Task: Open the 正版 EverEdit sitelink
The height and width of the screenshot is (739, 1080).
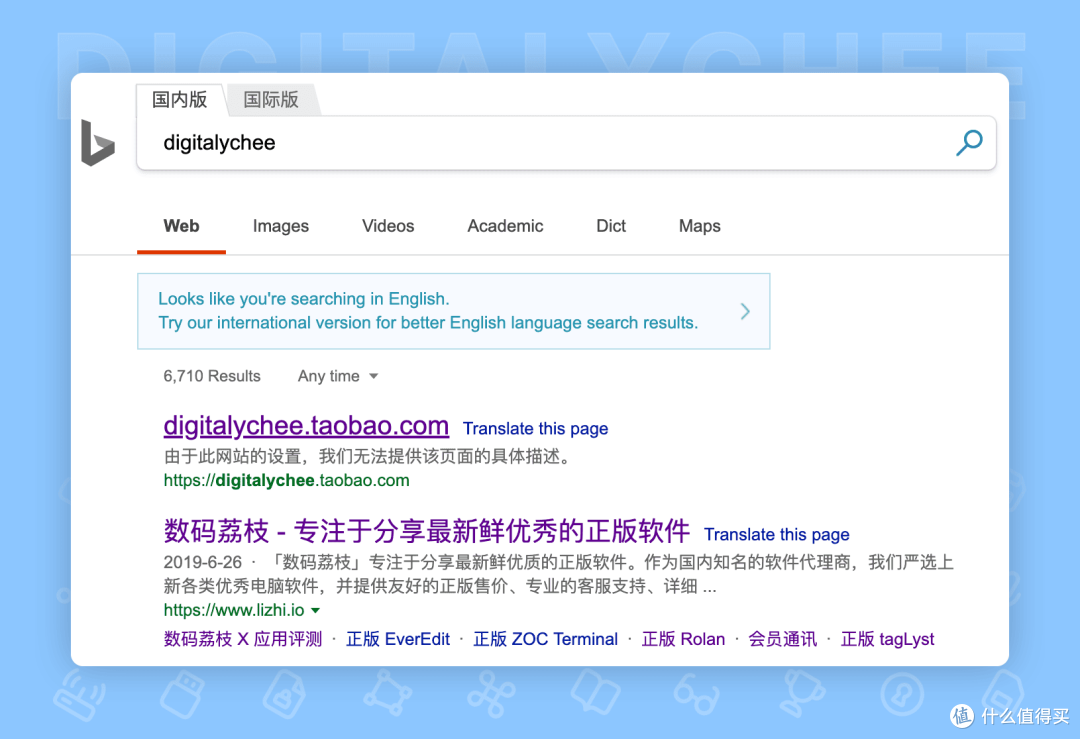Action: click(x=398, y=639)
